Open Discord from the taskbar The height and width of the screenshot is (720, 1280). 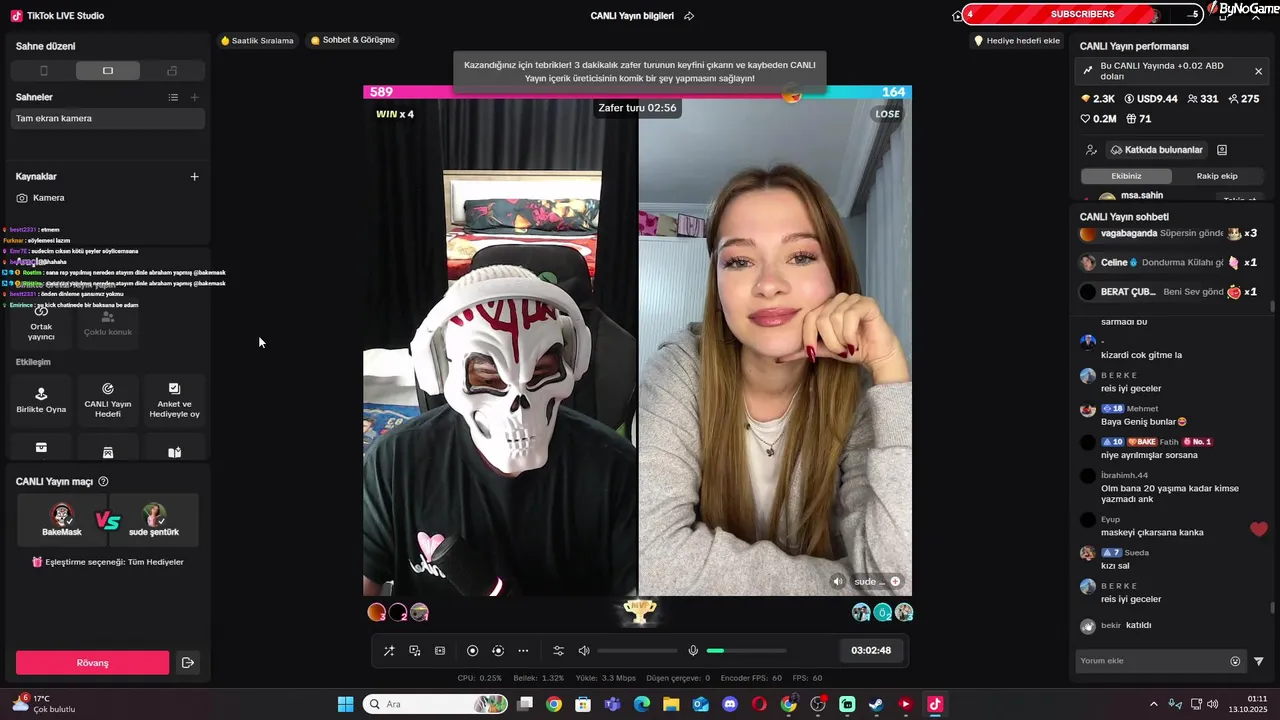[x=730, y=704]
